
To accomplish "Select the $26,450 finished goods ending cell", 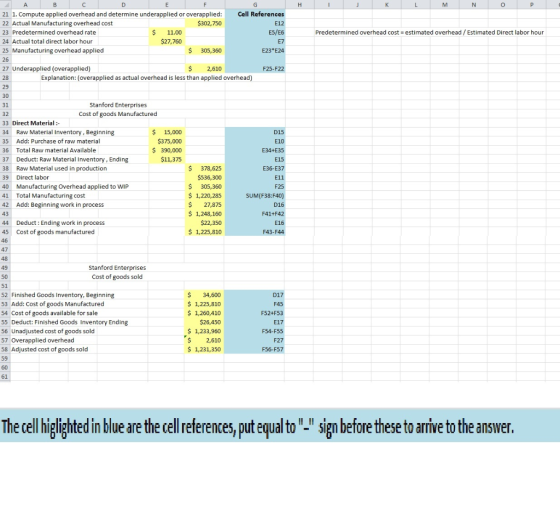I will coord(205,322).
